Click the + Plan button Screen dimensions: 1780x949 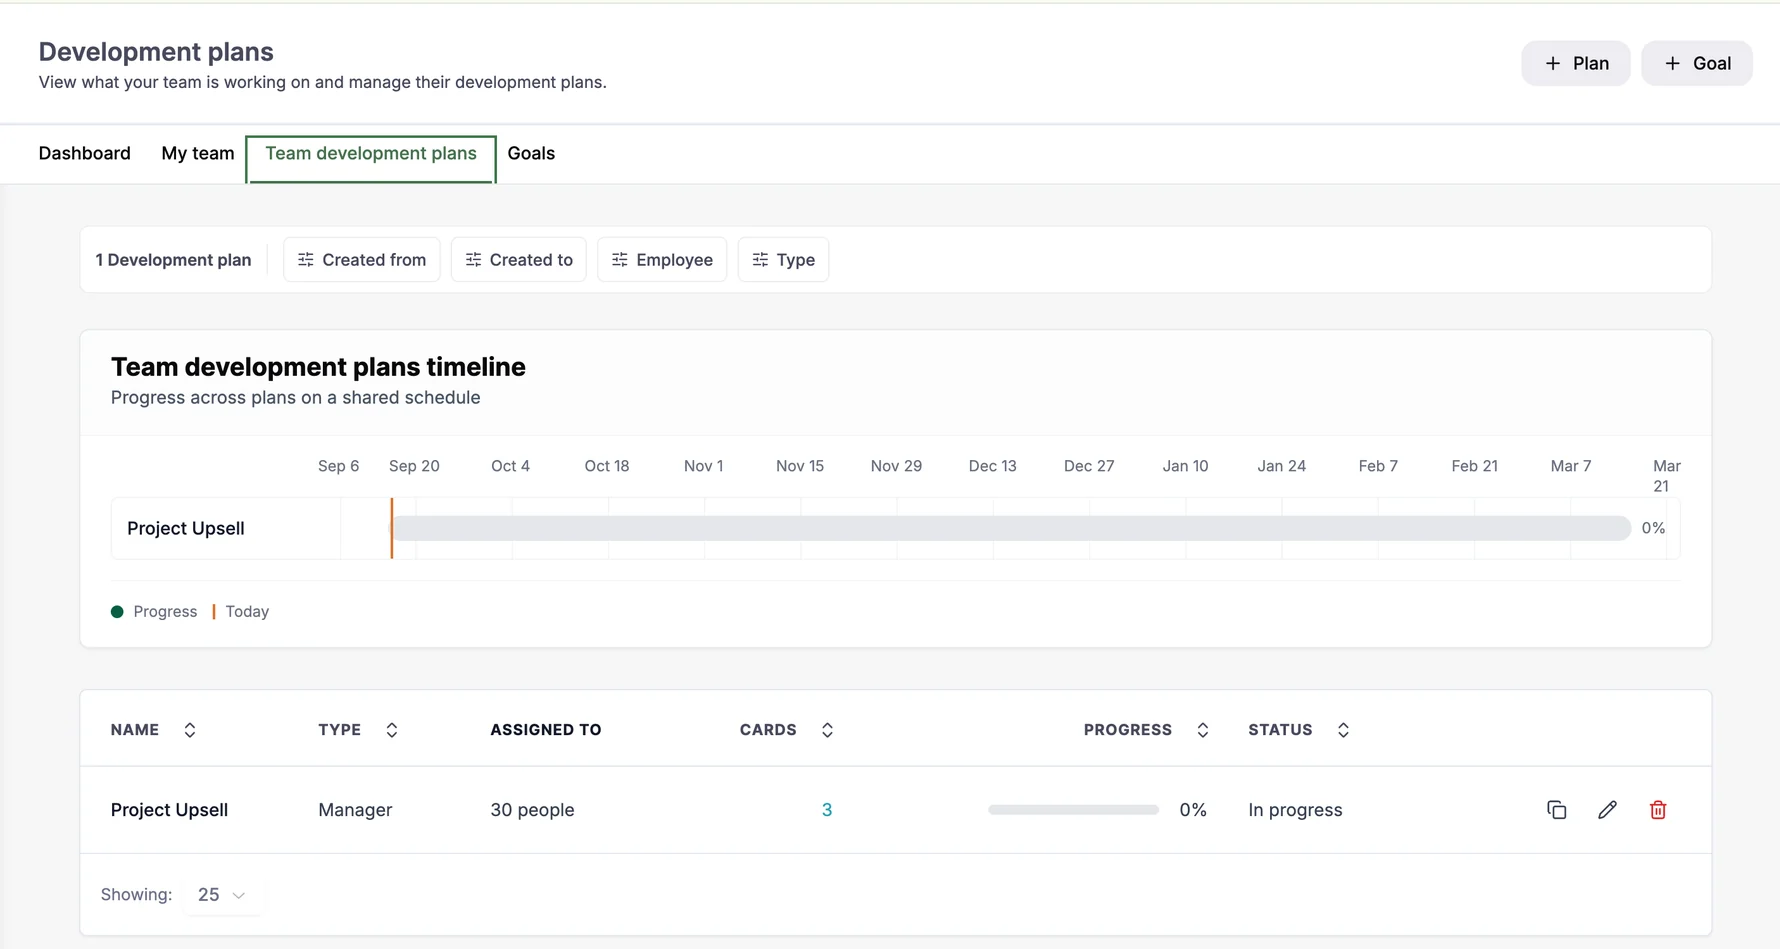click(x=1576, y=63)
